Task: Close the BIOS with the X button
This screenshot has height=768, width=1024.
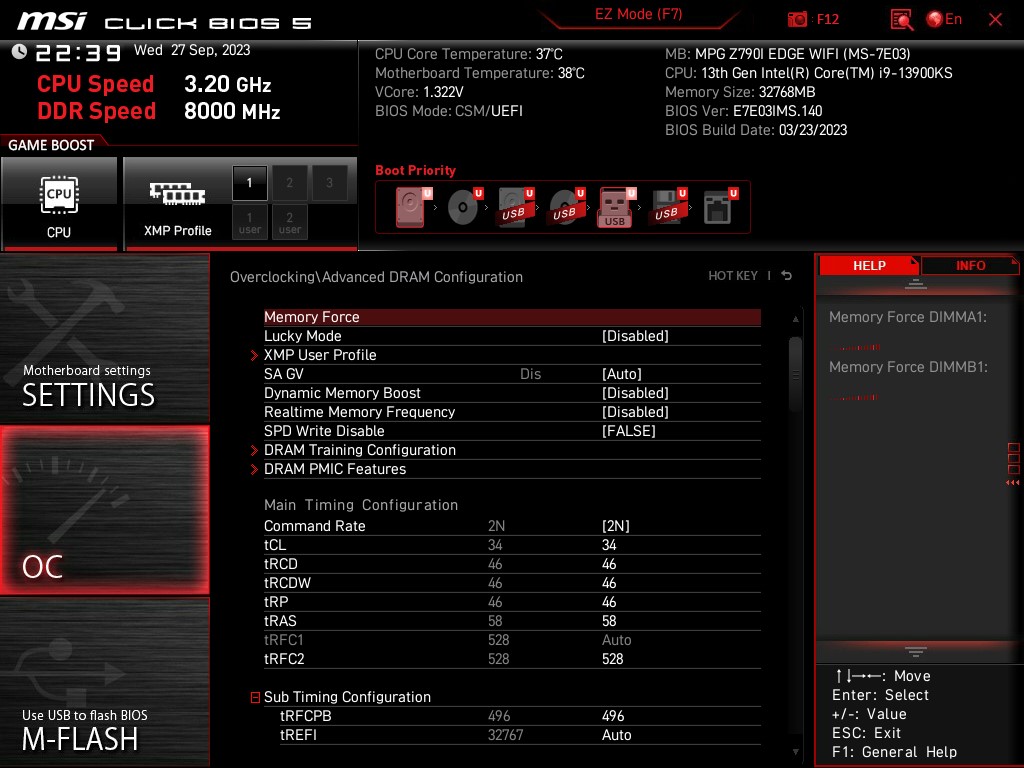Action: 995,20
